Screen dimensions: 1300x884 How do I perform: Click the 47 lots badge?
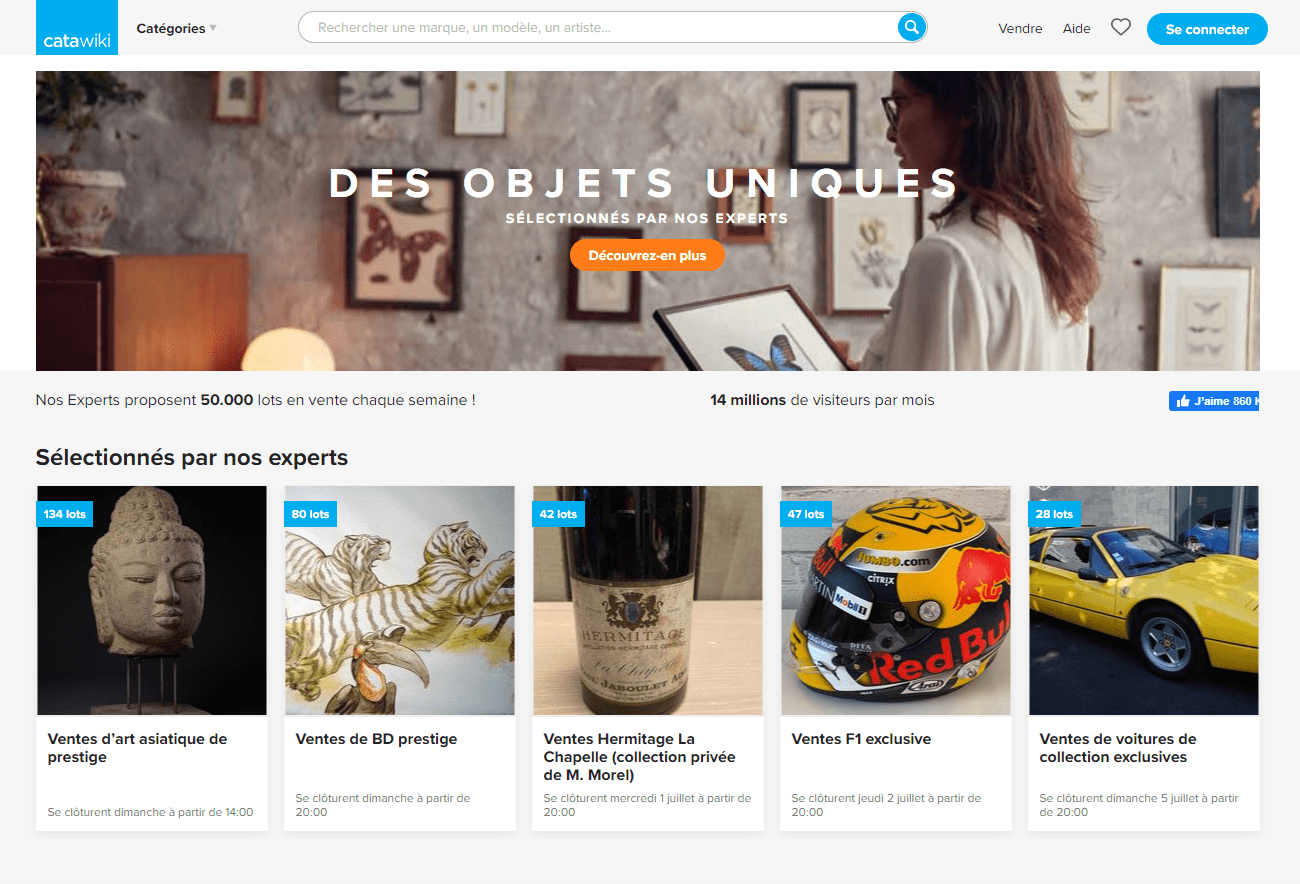806,514
